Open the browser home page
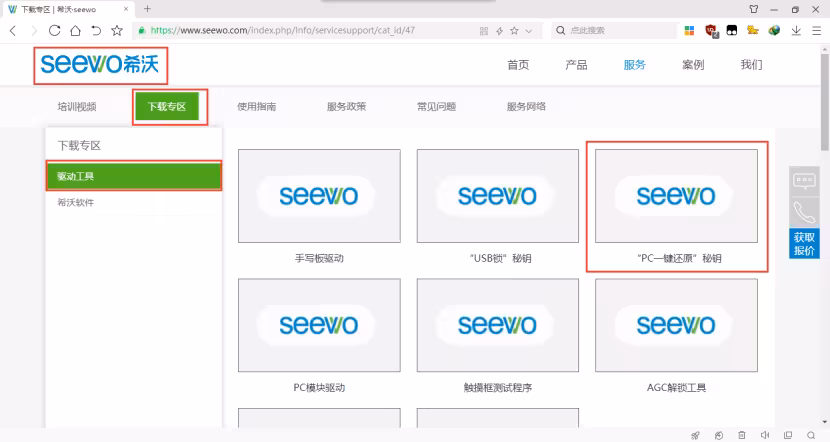Viewport: 830px width, 442px height. click(75, 31)
